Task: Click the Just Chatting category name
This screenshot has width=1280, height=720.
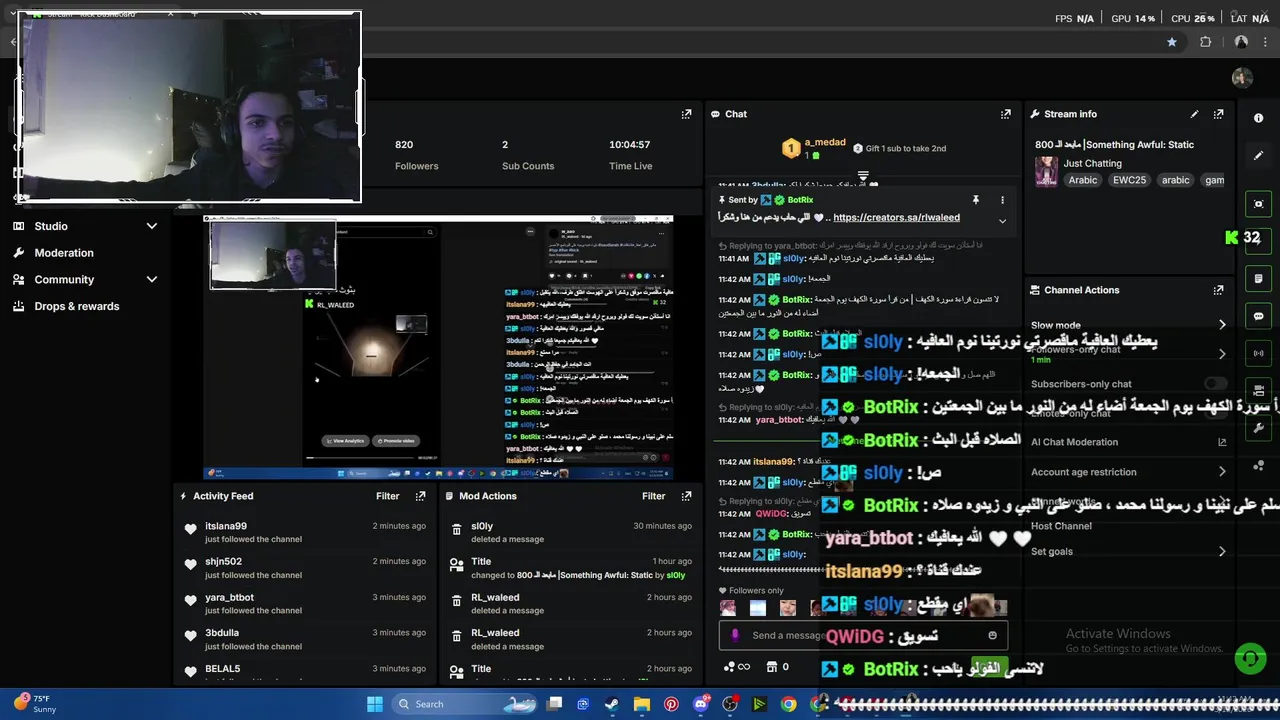Action: click(x=1092, y=163)
